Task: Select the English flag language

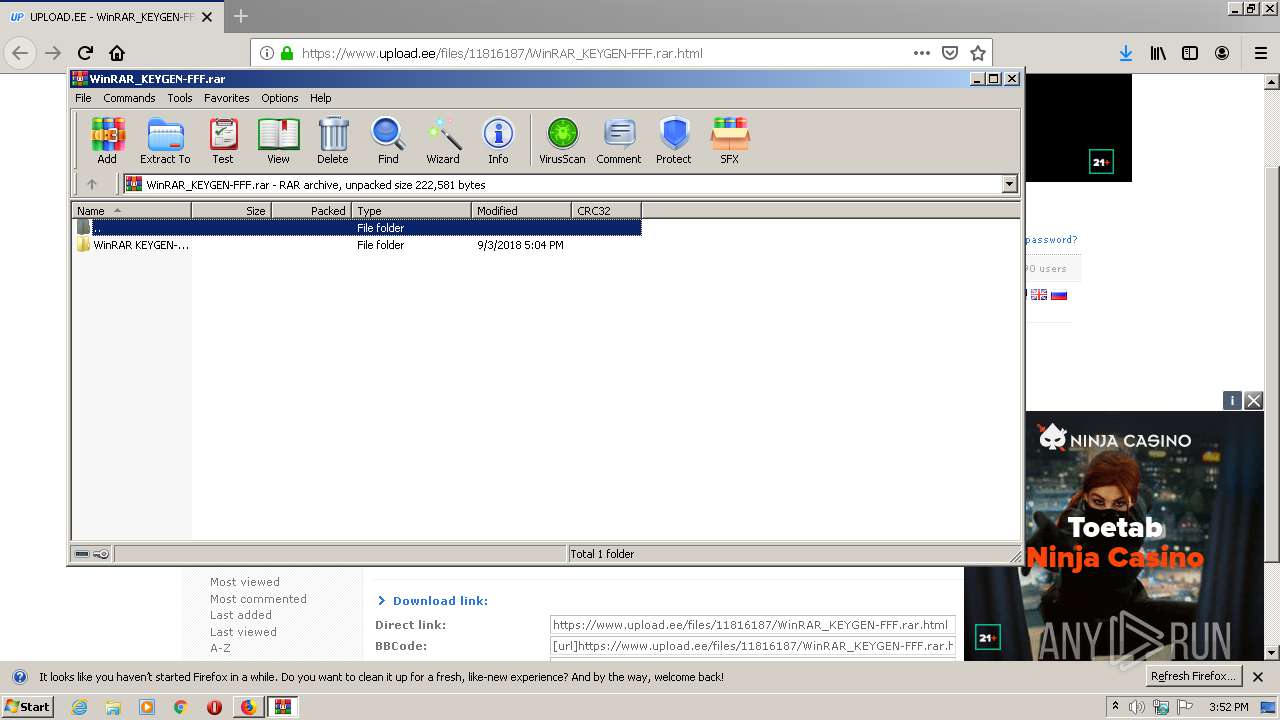Action: tap(1039, 295)
